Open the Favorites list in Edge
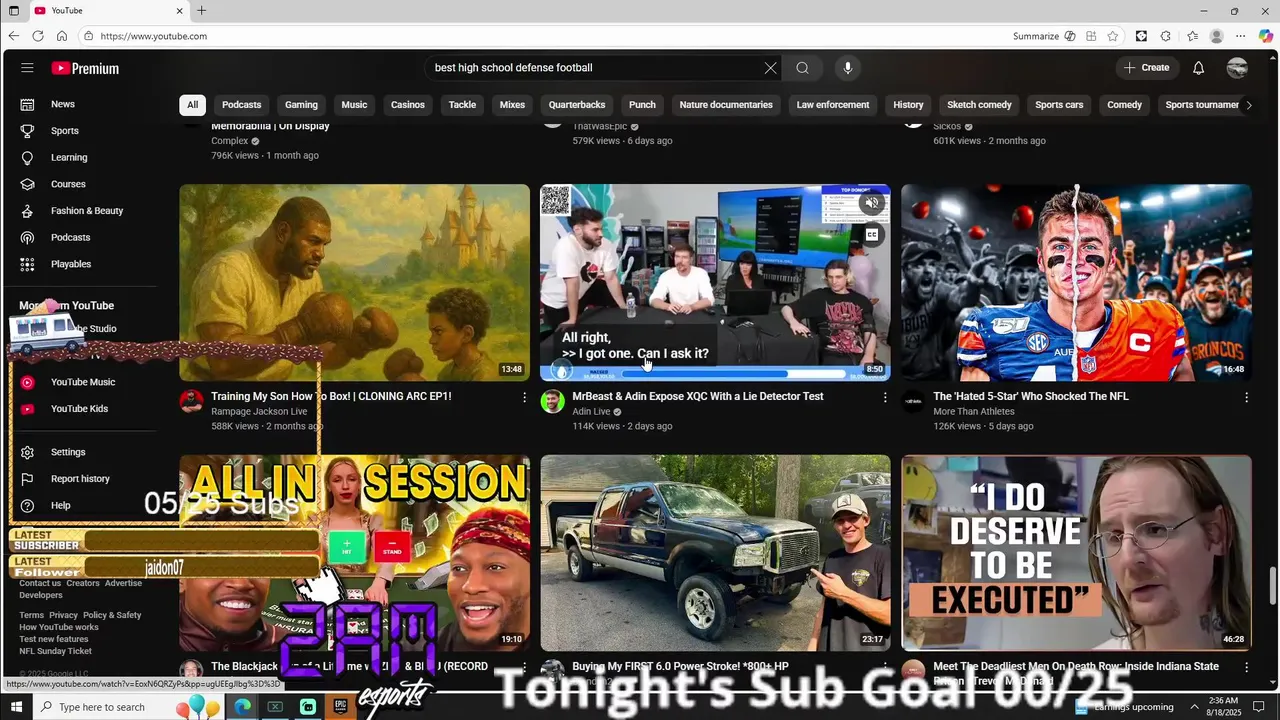Viewport: 1280px width, 720px height. (1192, 36)
